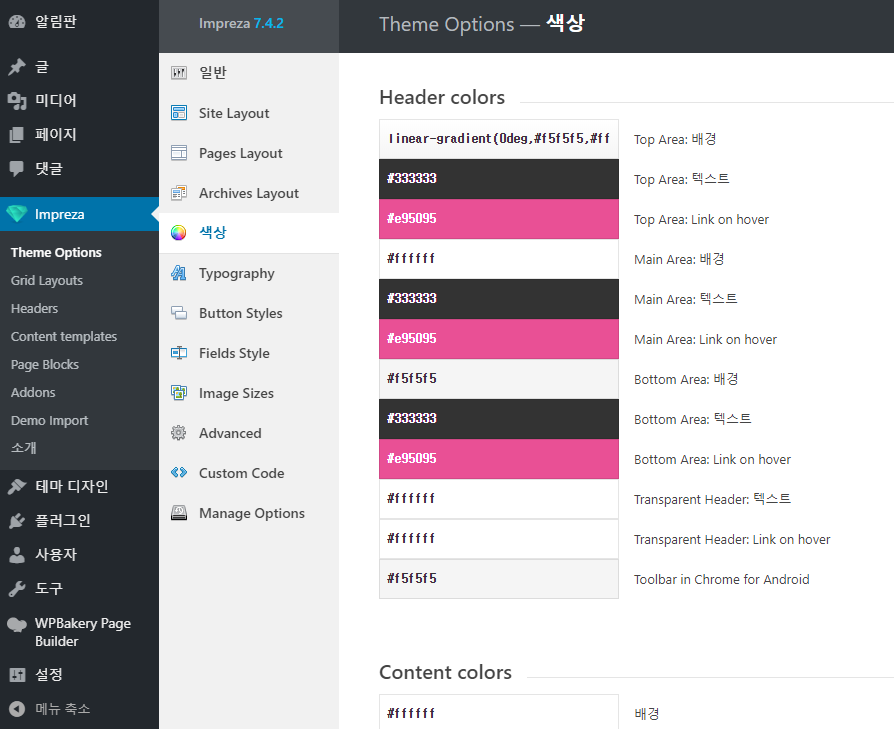Open 소개 submenu link

(x=23, y=448)
